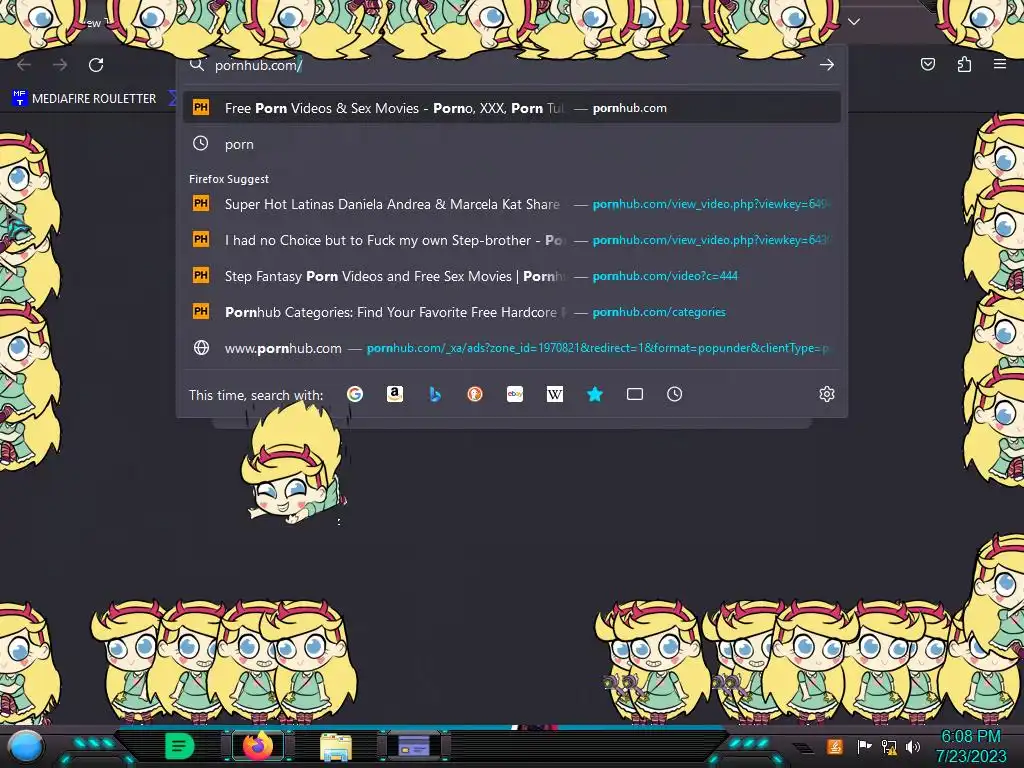Open the Extensions puzzle icon
This screenshot has height=768, width=1024.
(x=964, y=64)
